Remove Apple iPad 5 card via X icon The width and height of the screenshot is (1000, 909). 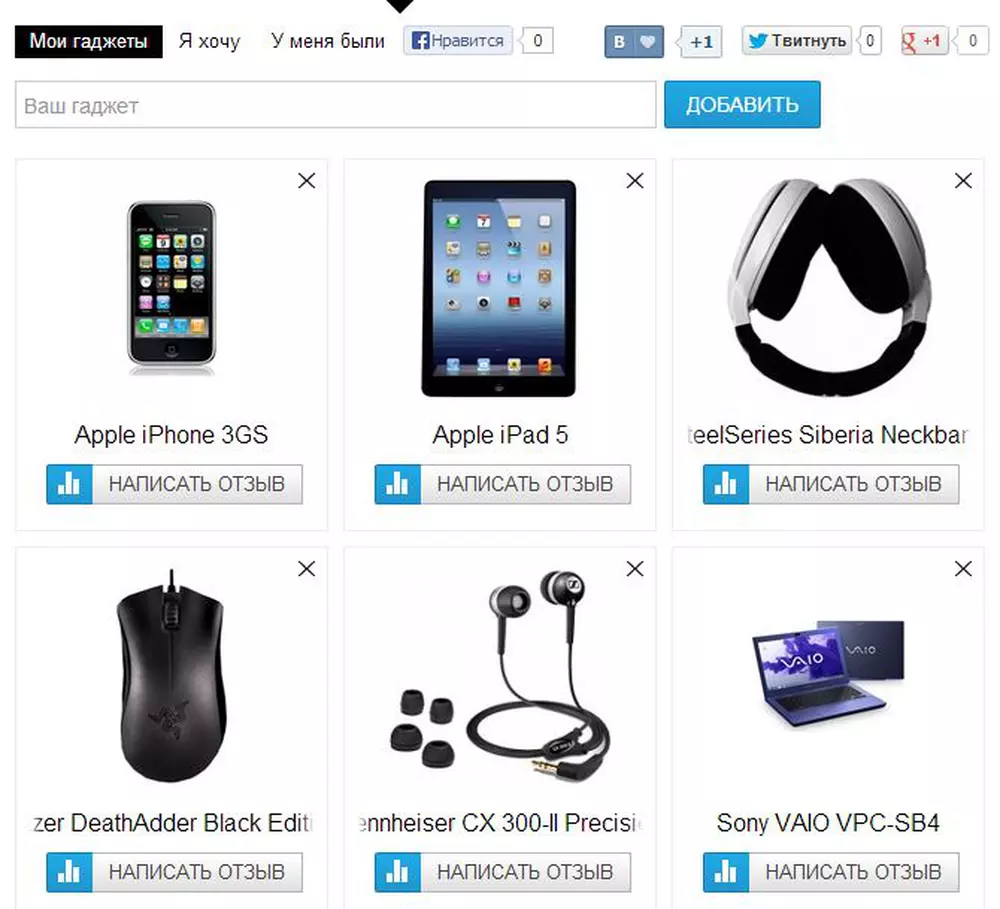[635, 181]
